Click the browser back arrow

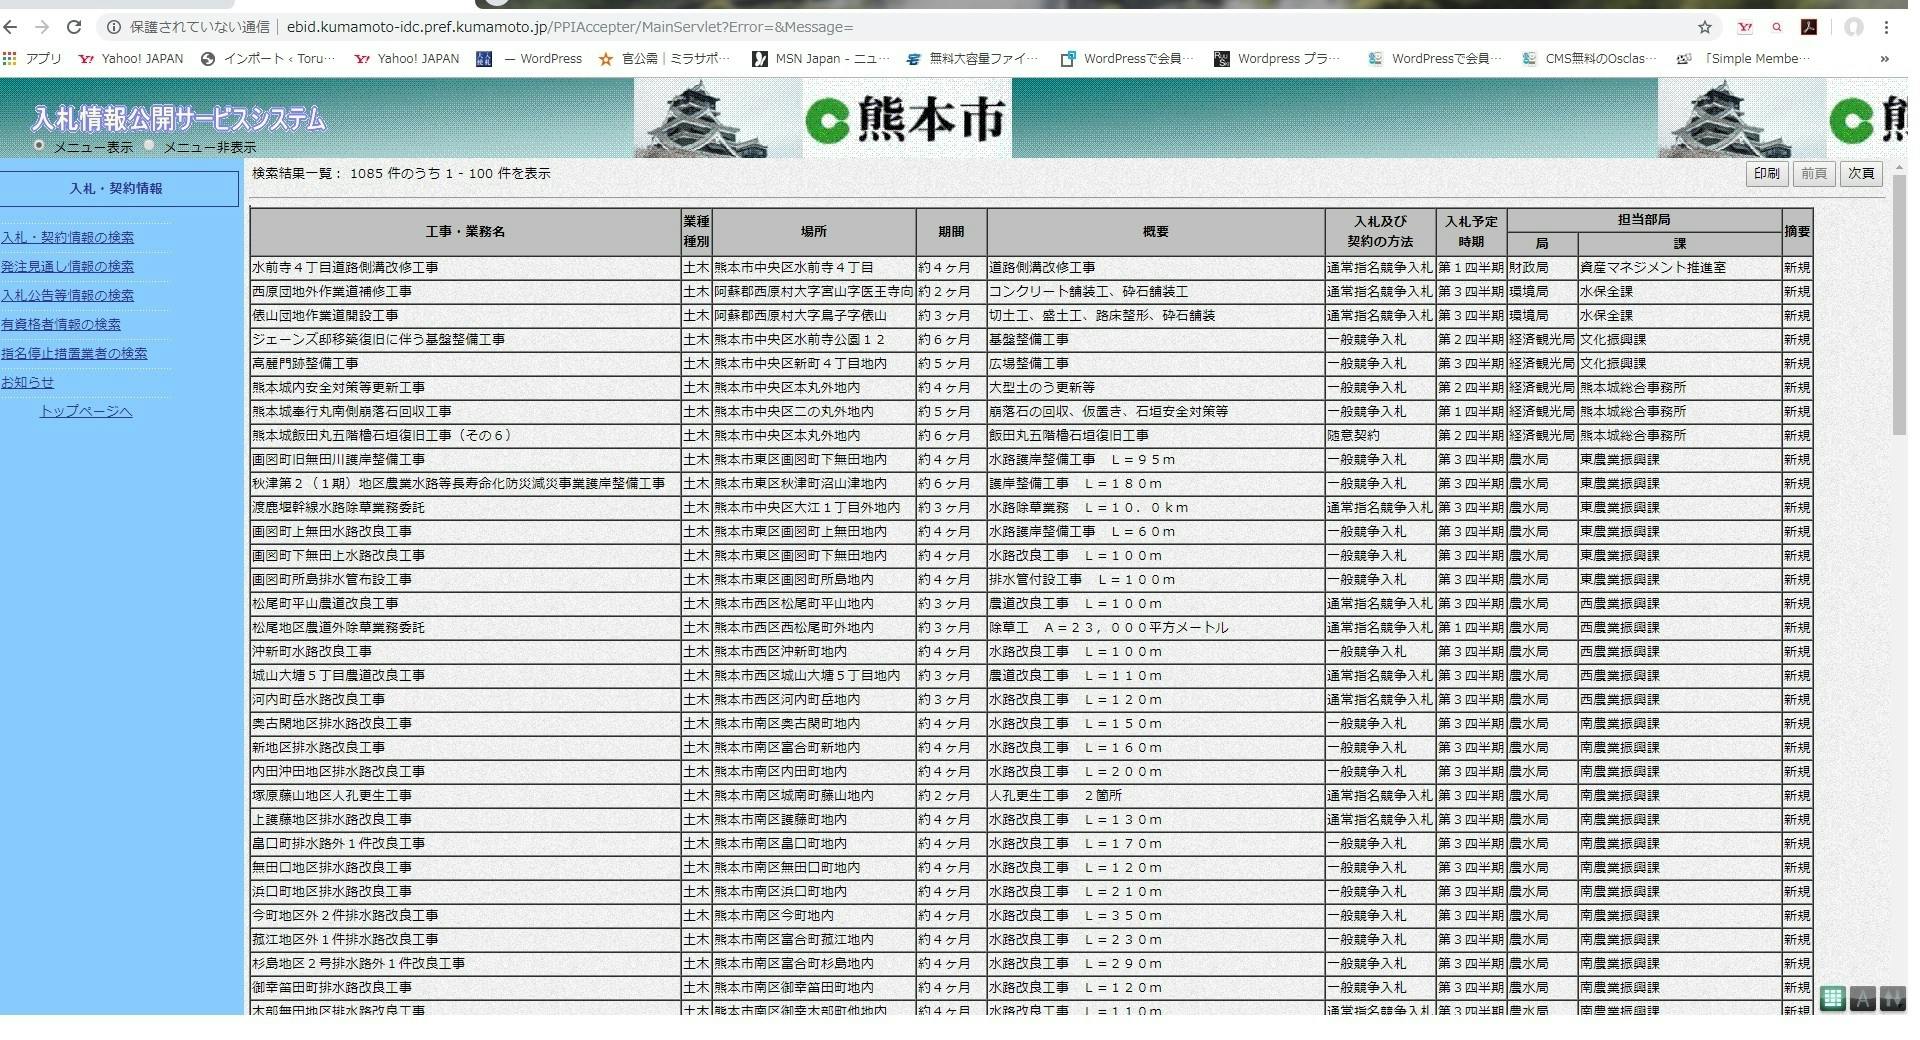click(10, 27)
